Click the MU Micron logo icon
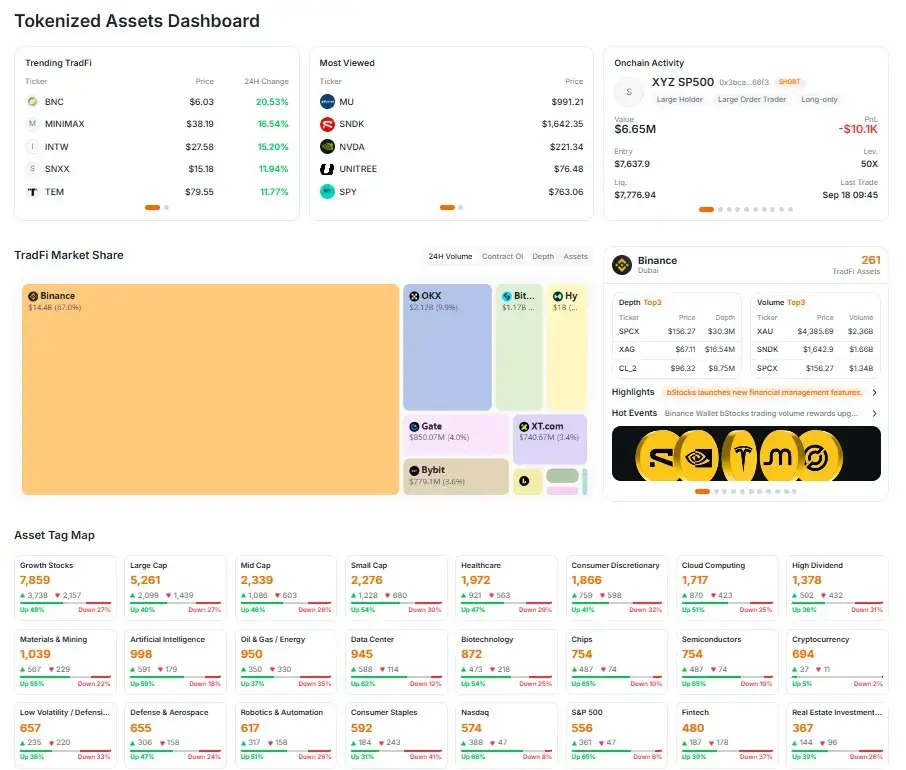 (327, 102)
